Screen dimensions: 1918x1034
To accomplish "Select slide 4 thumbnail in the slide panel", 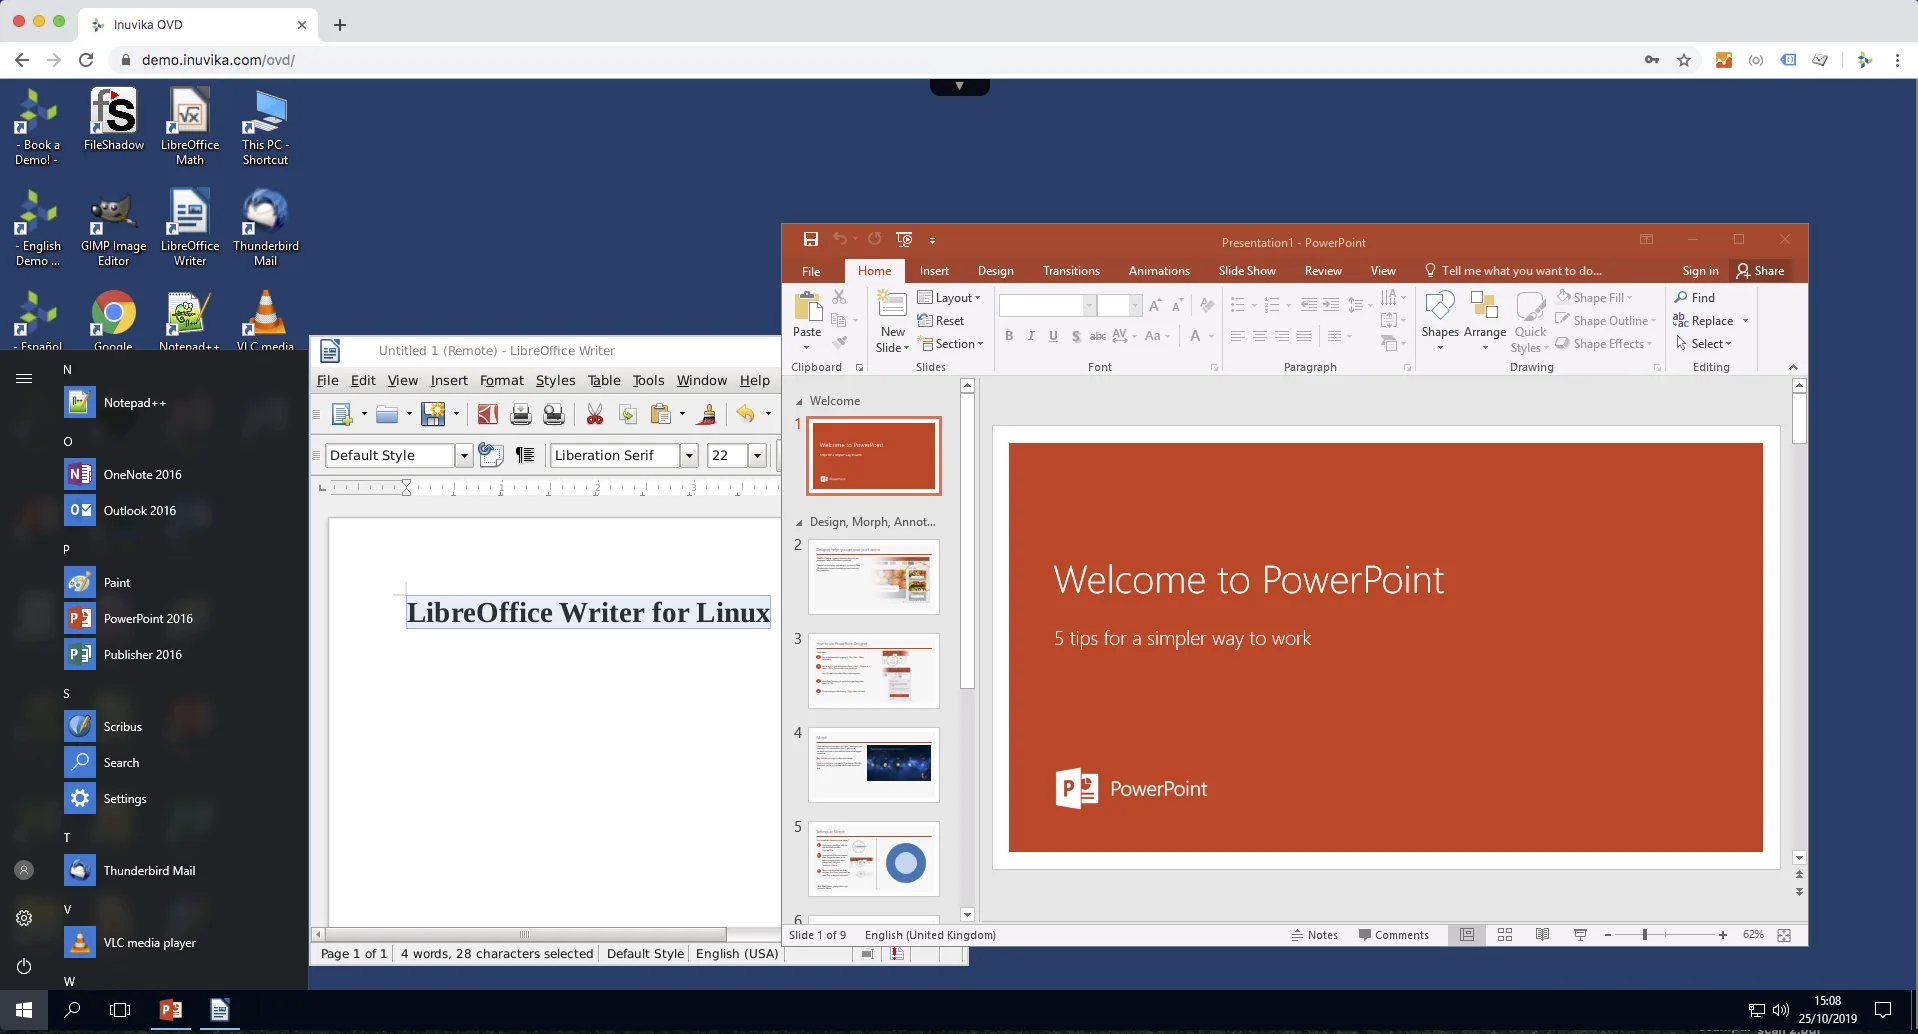I will click(874, 764).
